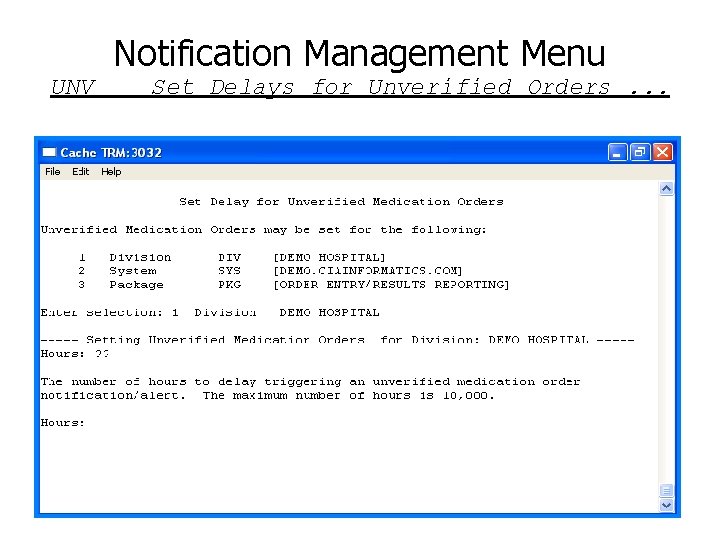Click the Set Delay for Unverified Medication Orders heading
Image resolution: width=720 pixels, height=540 pixels.
pos(341,202)
